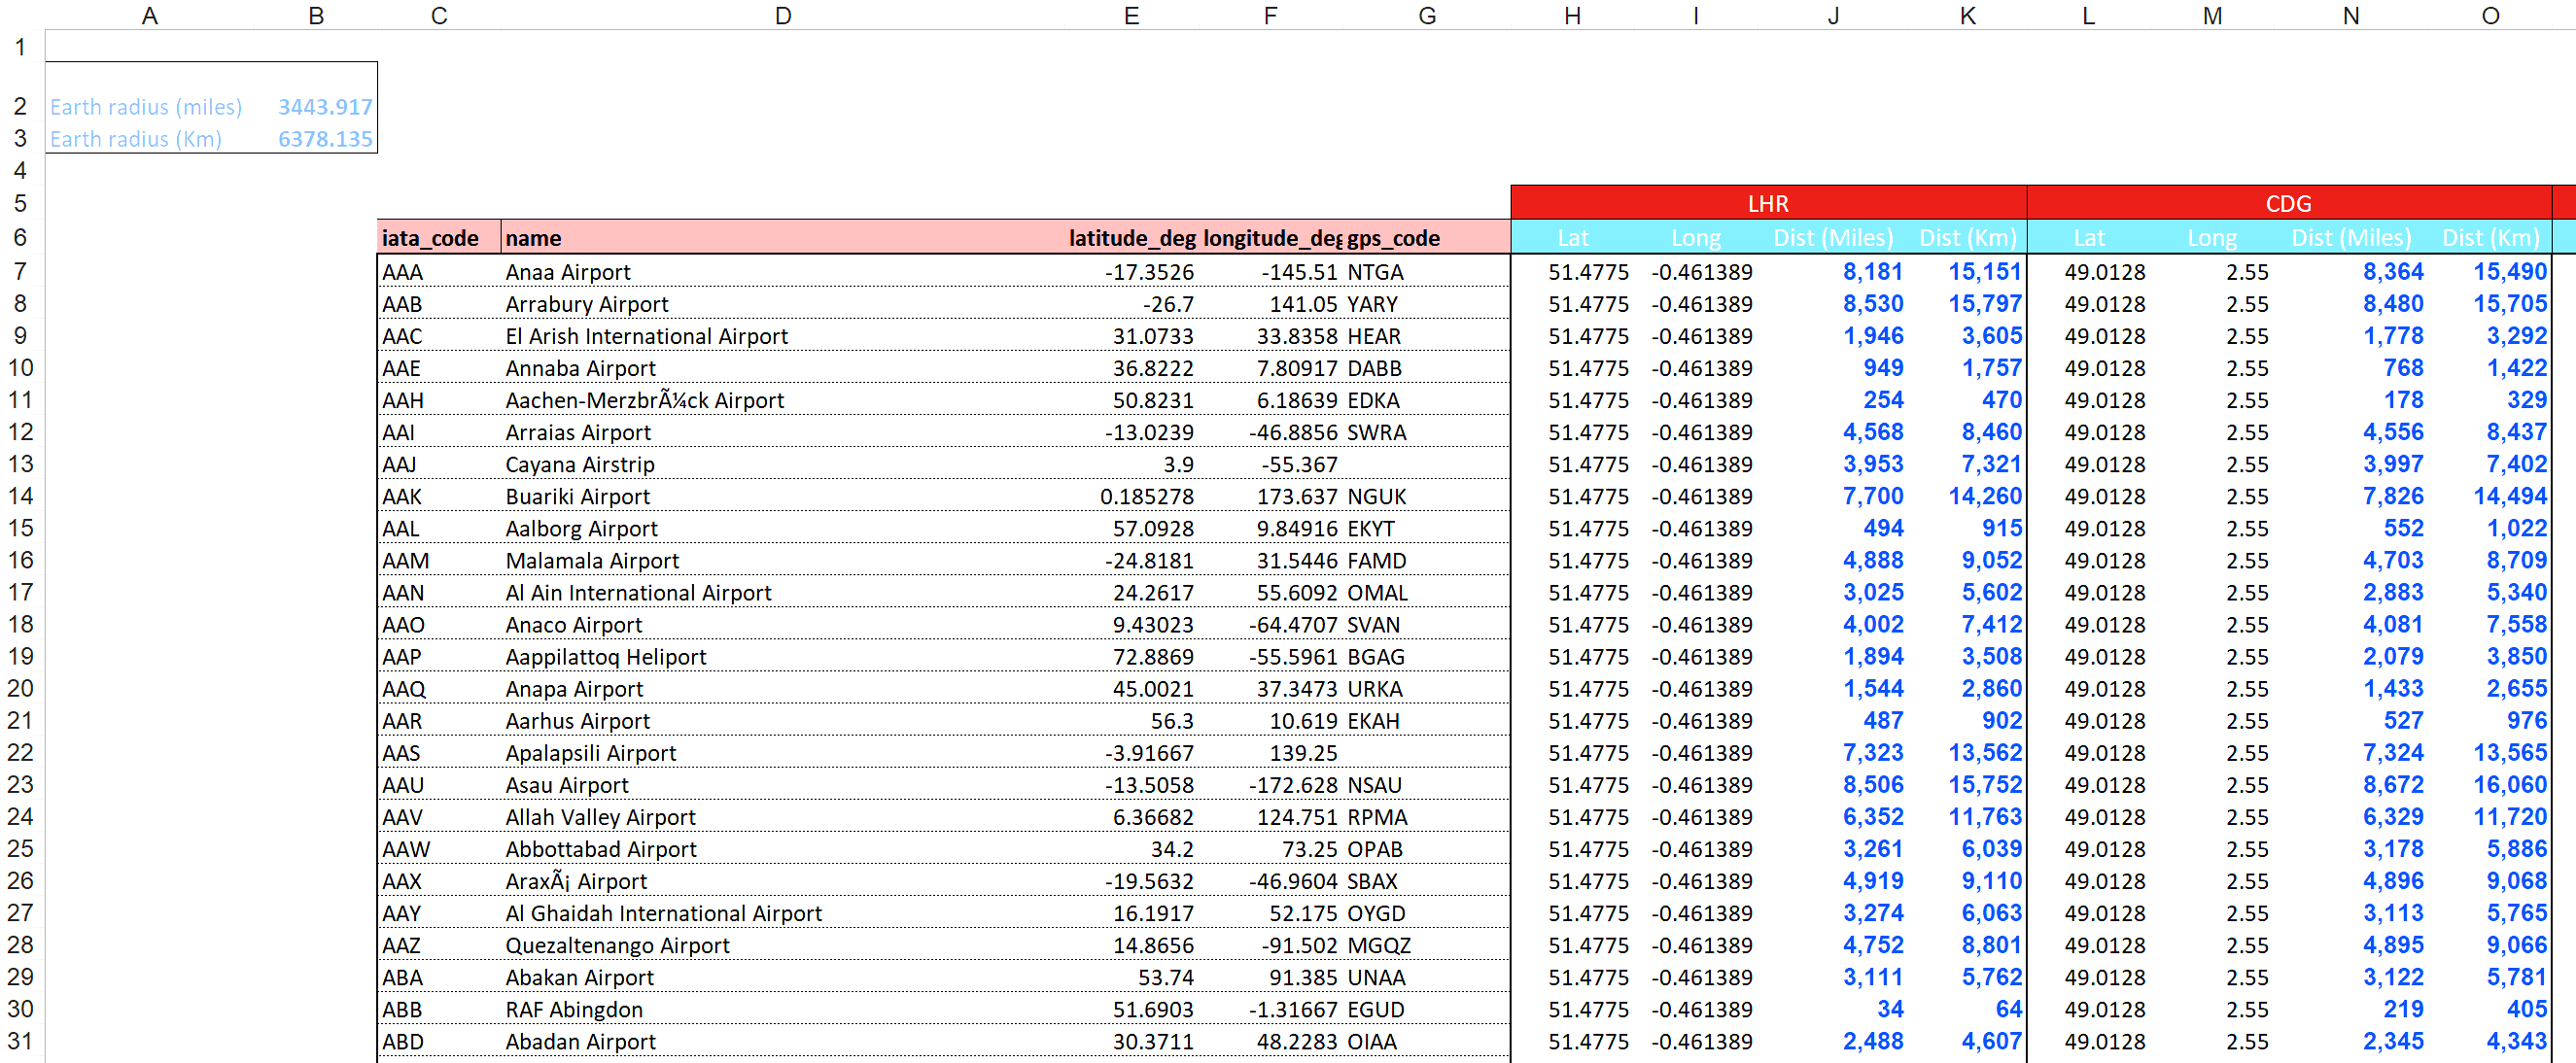This screenshot has width=2576, height=1063.
Task: Select CDG Km value 15,705 for Arrabury
Action: (x=2490, y=304)
